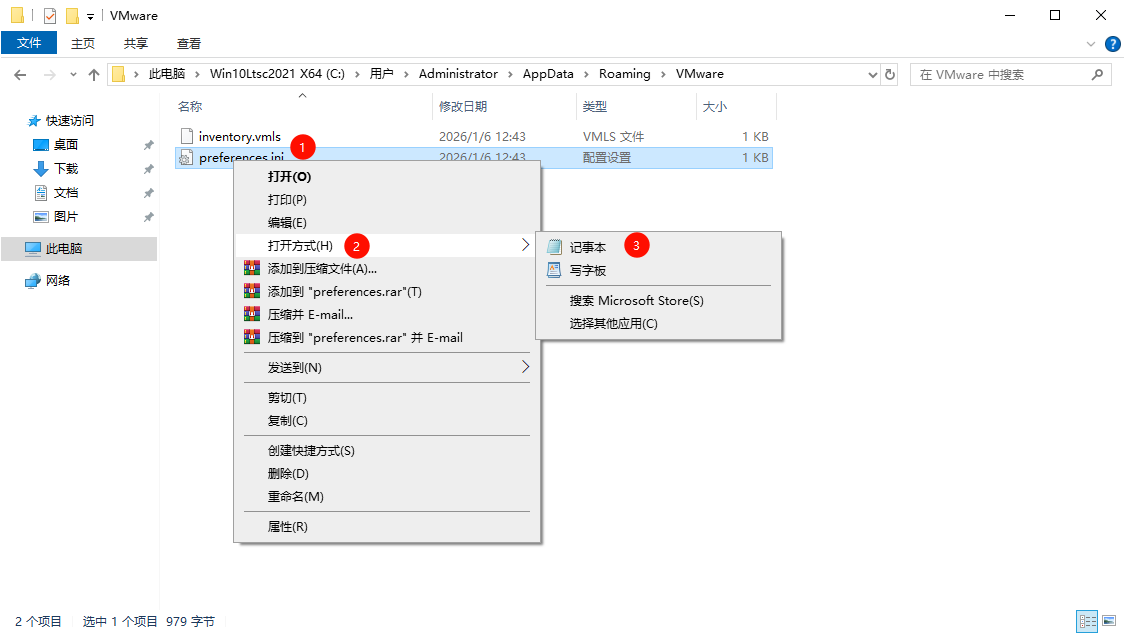Click the inventory.vmls file icon
This screenshot has height=634, width=1125.
[187, 136]
